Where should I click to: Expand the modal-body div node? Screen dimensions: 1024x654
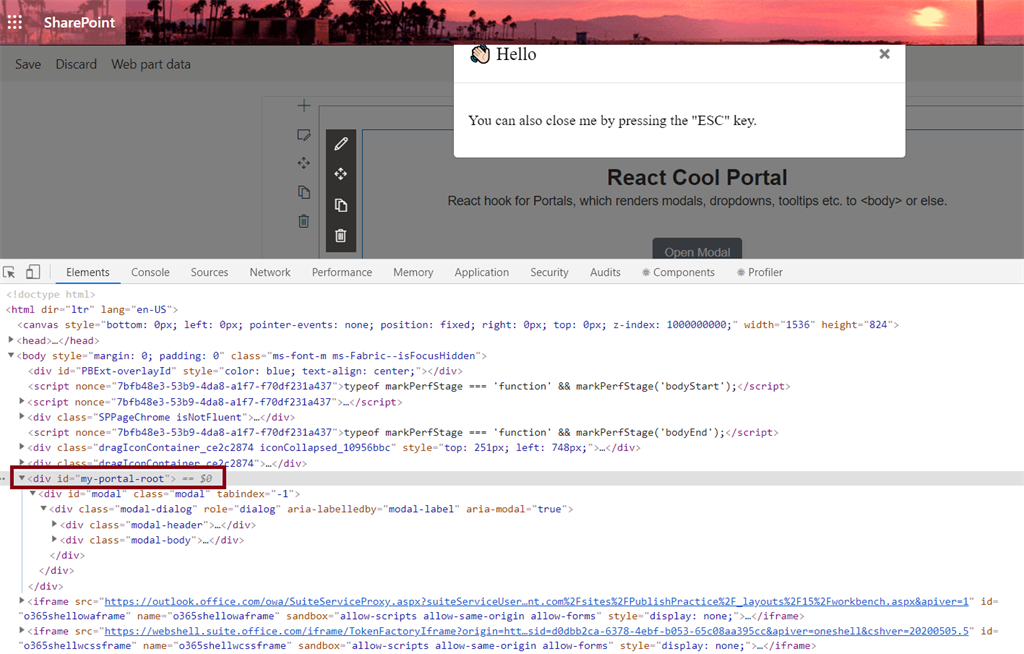[x=54, y=540]
